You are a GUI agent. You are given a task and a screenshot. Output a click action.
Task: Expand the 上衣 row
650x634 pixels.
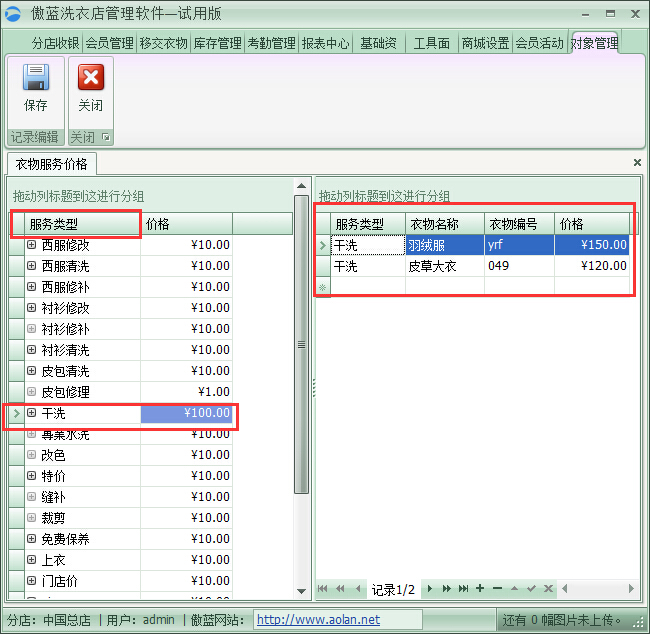coord(32,559)
